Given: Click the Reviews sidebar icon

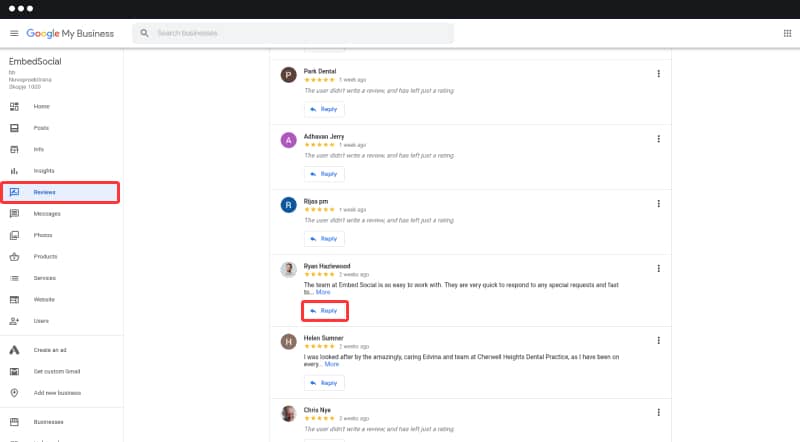Looking at the screenshot, I should coord(14,192).
